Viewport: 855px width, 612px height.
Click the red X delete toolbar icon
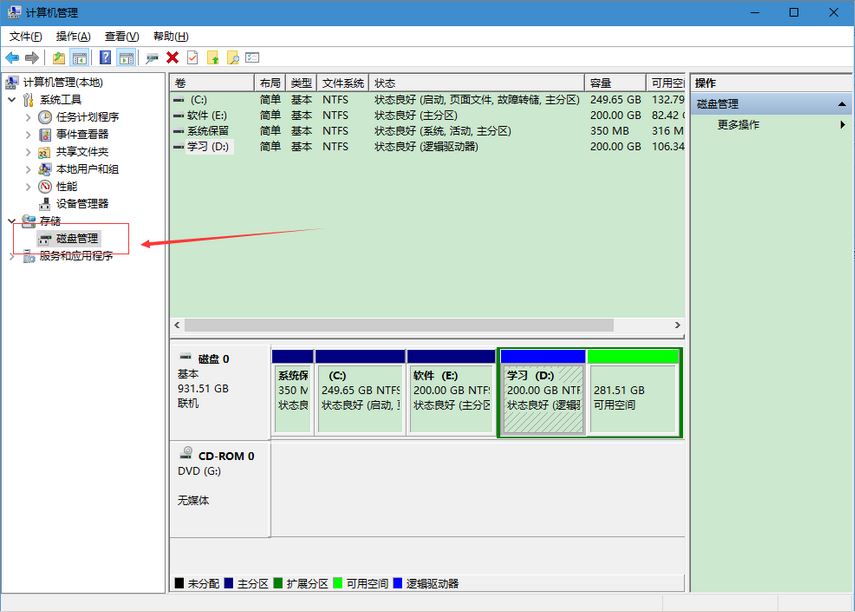pos(172,58)
